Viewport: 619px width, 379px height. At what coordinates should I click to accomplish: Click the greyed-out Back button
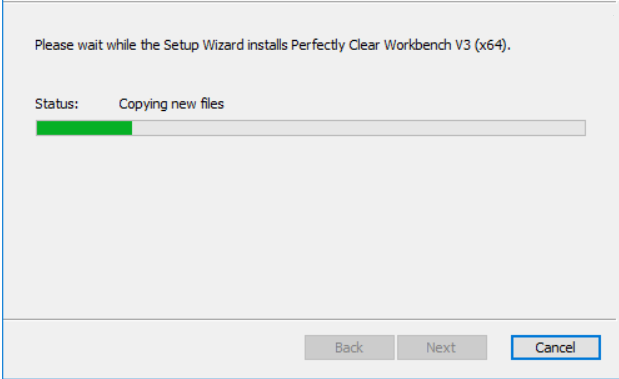pyautogui.click(x=349, y=347)
